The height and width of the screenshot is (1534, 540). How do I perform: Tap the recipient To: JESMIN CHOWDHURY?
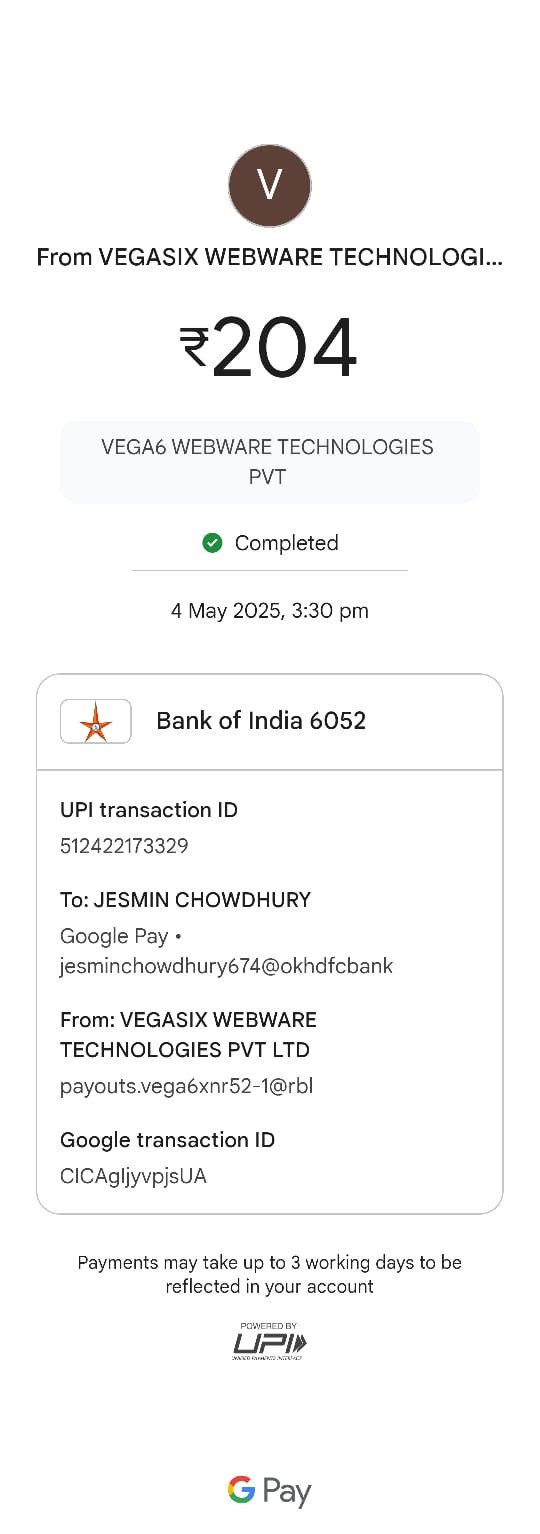click(x=185, y=900)
